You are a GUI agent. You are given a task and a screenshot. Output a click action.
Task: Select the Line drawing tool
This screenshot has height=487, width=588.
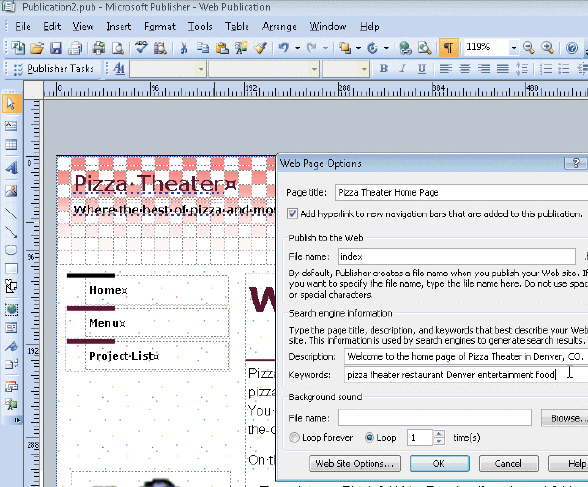click(x=11, y=213)
